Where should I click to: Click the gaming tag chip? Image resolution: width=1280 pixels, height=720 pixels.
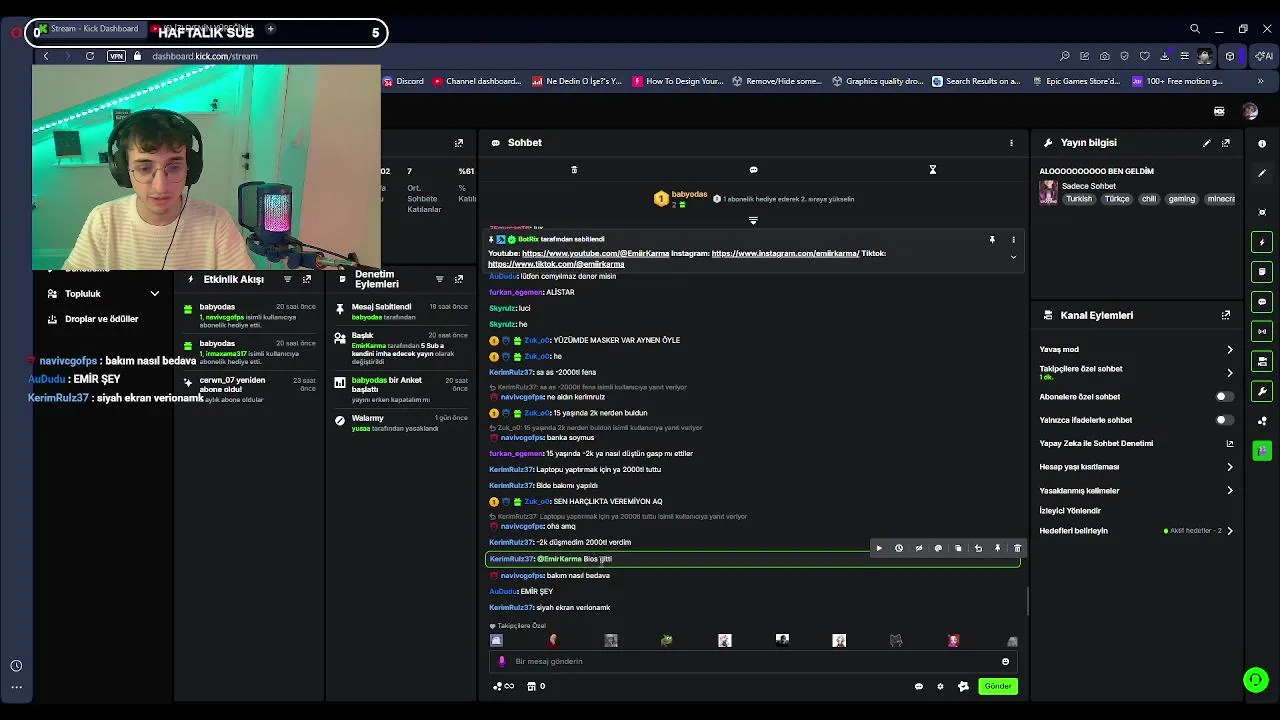pyautogui.click(x=1181, y=199)
